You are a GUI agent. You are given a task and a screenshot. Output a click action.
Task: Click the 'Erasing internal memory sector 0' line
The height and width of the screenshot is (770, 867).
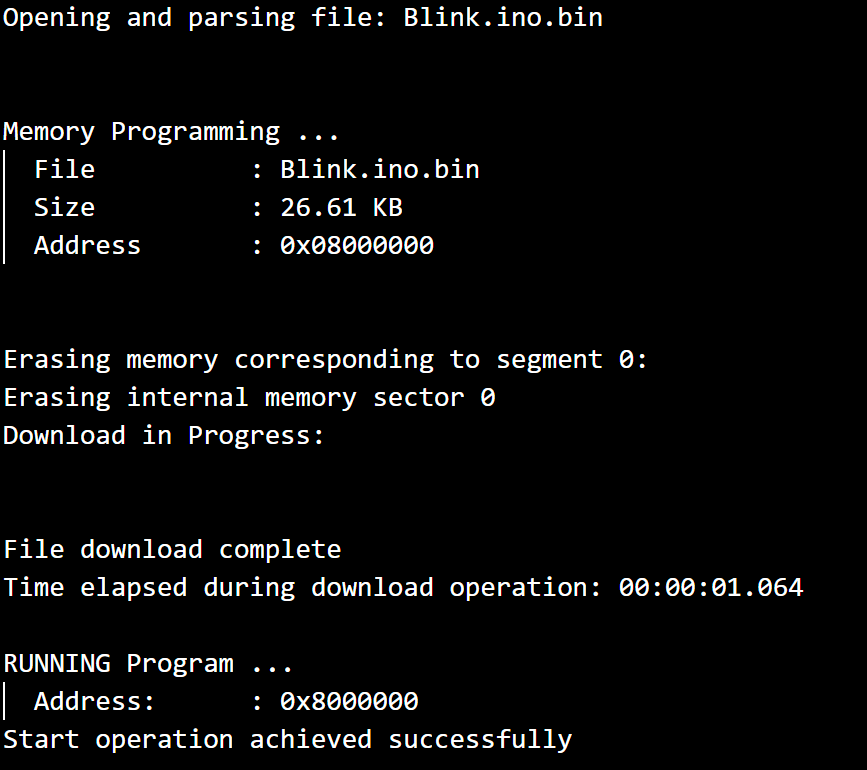[x=249, y=398]
